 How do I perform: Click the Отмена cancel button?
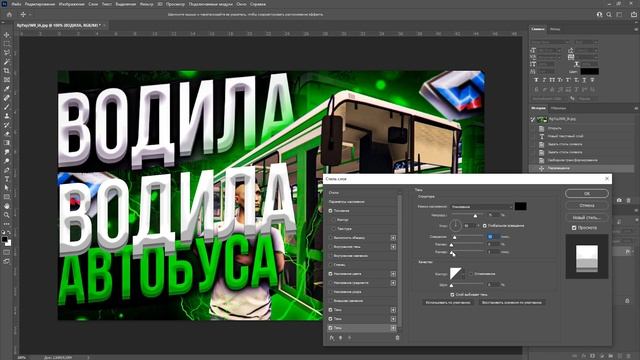[x=587, y=205]
